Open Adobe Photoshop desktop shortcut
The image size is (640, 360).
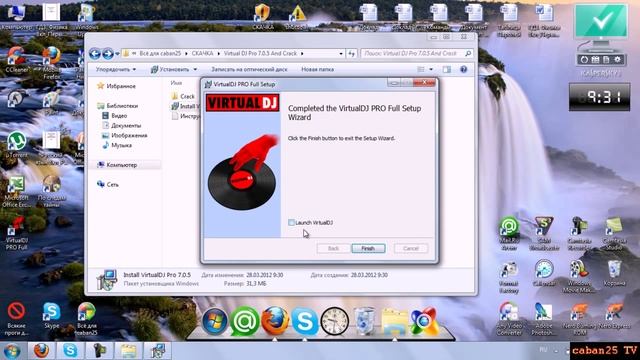coord(543,319)
